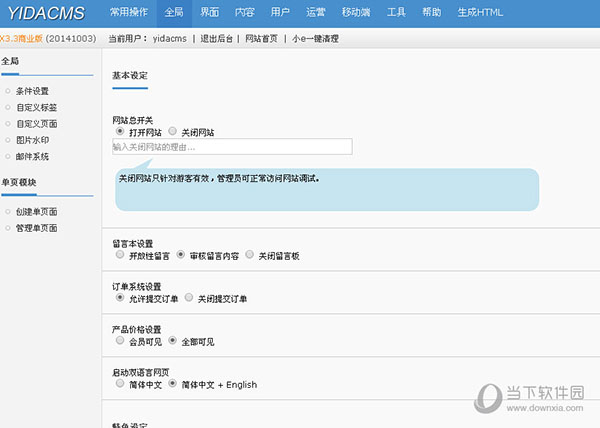Open the 运营 menu
The image size is (600, 428).
click(316, 12)
